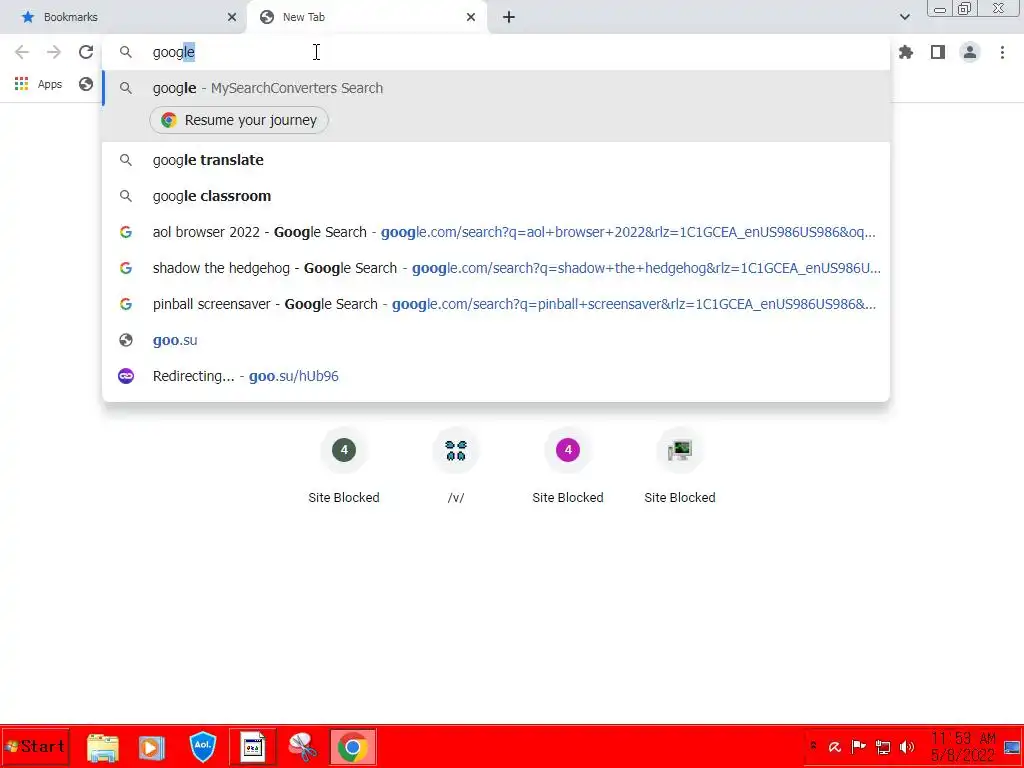This screenshot has height=768, width=1024.
Task: Close the Bookmarks tab
Action: 232,18
